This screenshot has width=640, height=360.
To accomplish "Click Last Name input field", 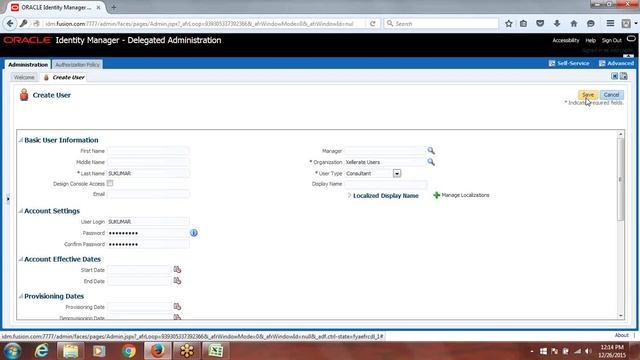I will click(148, 173).
